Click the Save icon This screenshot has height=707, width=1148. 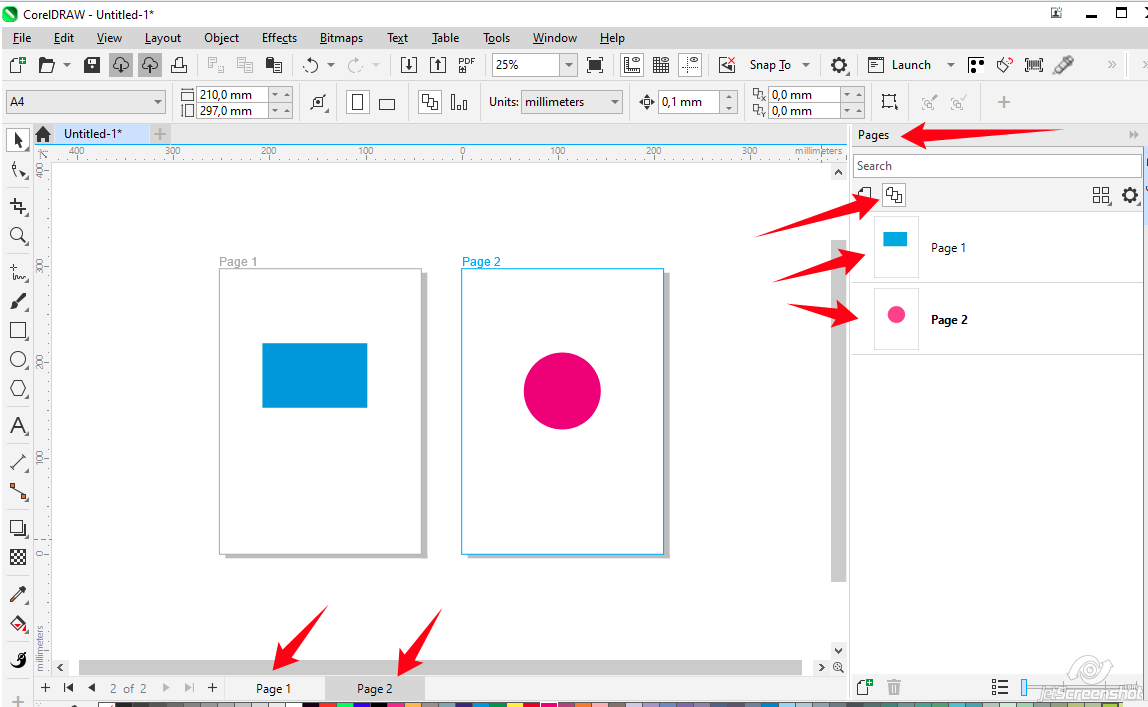[x=92, y=65]
